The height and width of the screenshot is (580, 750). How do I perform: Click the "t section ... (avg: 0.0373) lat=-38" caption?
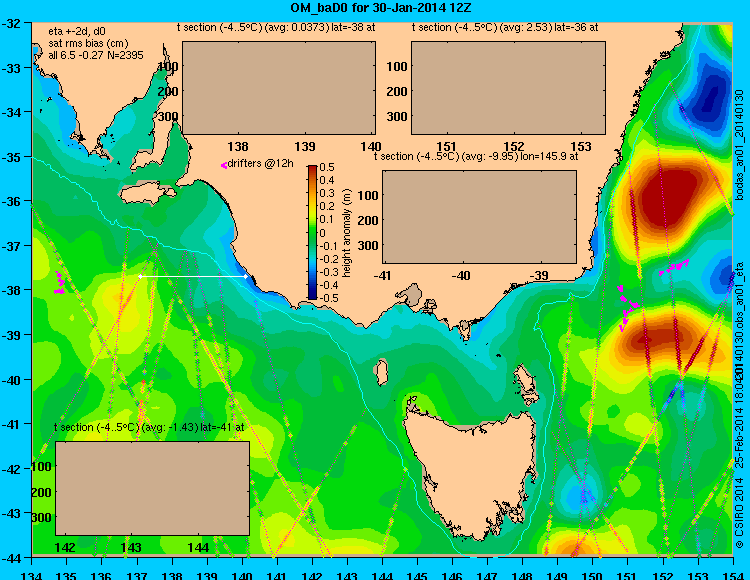pyautogui.click(x=276, y=27)
